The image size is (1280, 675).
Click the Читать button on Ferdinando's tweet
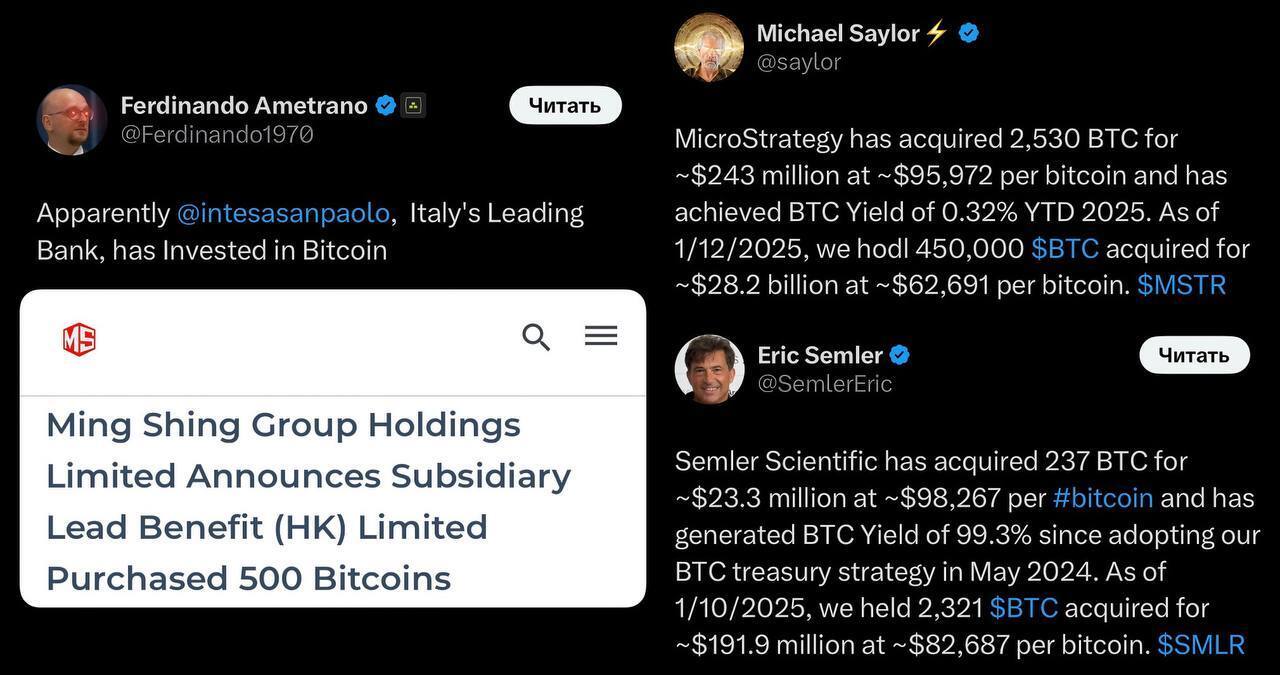click(565, 105)
